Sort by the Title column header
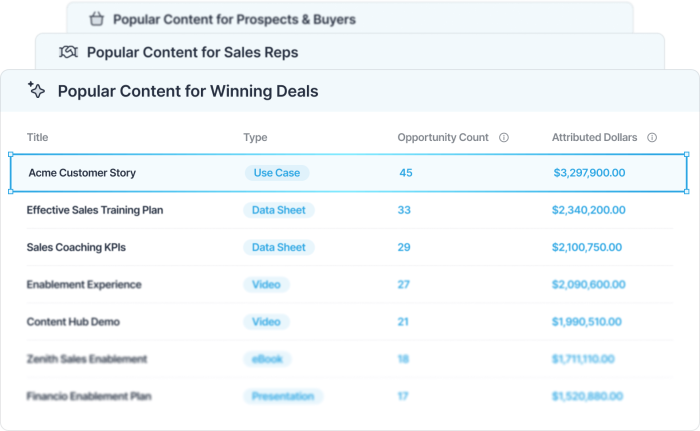The image size is (700, 431). [38, 137]
